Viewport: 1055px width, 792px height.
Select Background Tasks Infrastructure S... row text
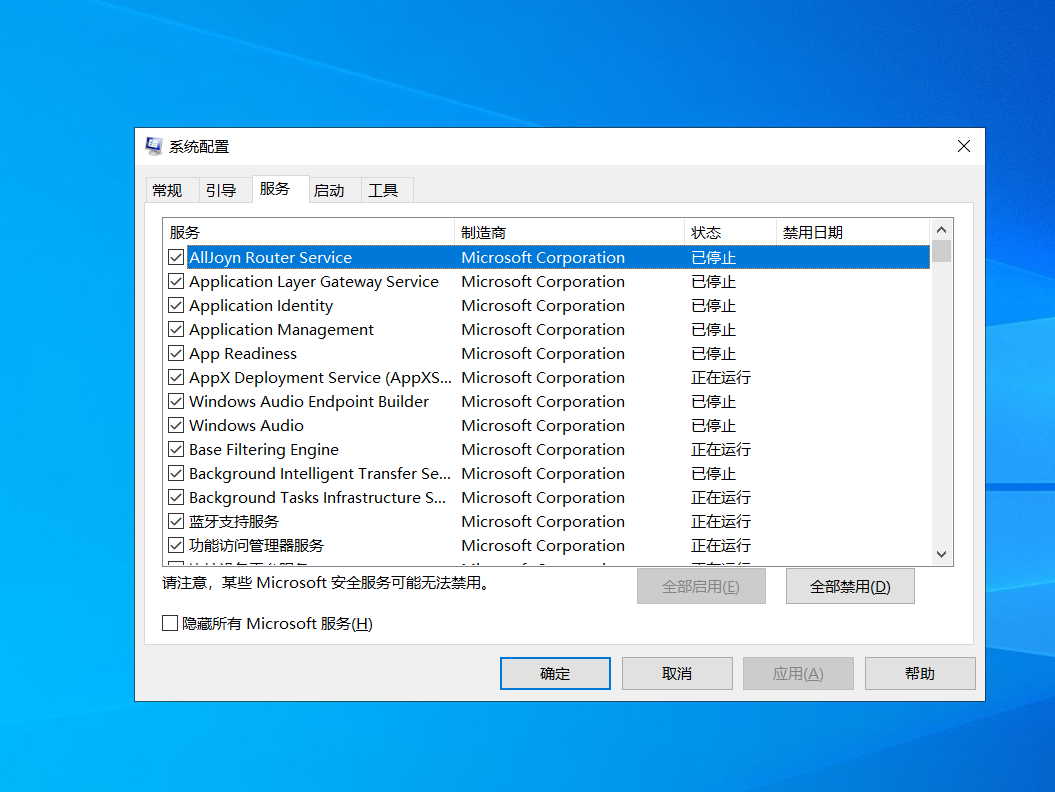[x=317, y=497]
